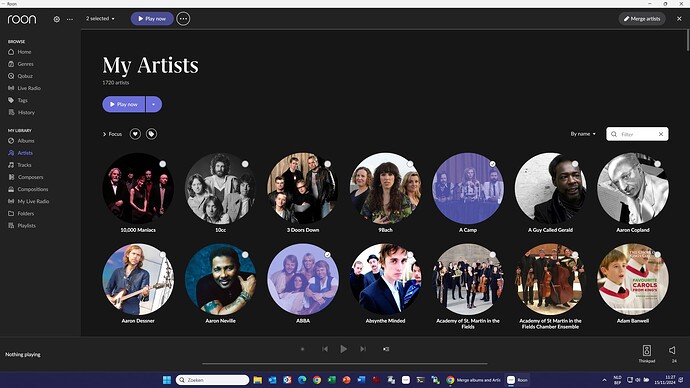Viewport: 690px width, 388px height.
Task: Click the Filter input field
Action: [637, 134]
